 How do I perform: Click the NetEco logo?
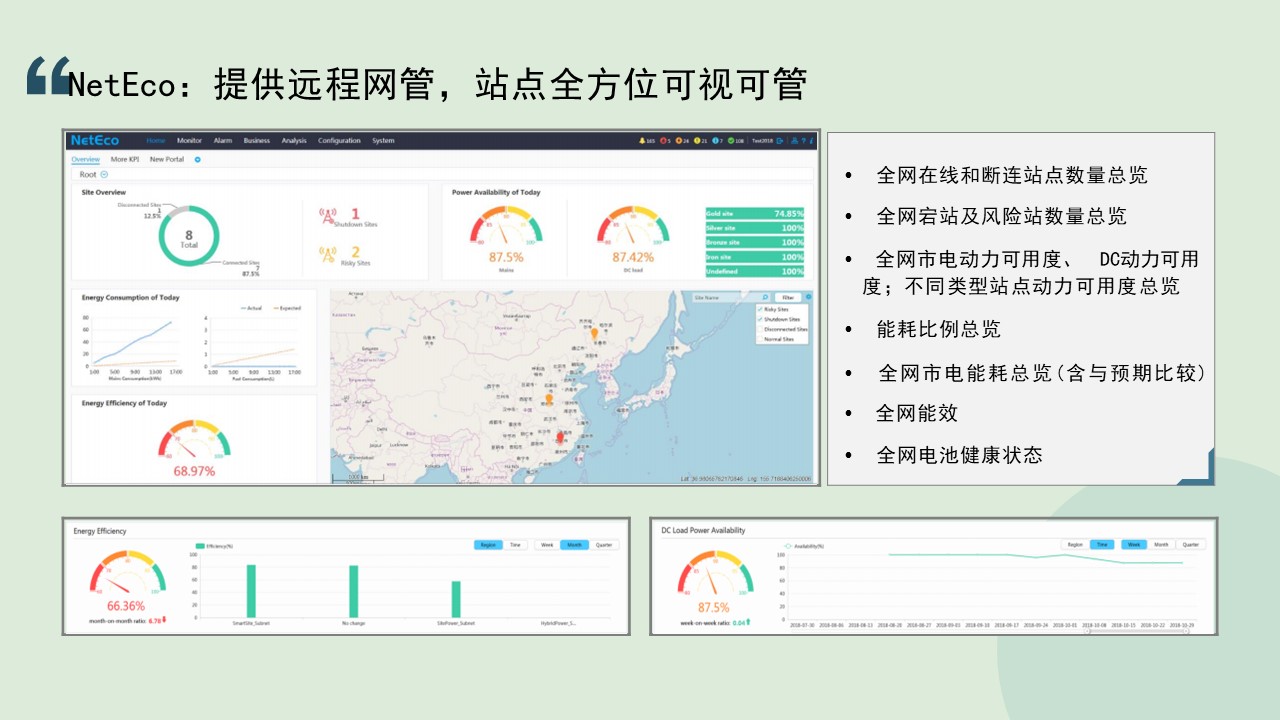(x=94, y=141)
